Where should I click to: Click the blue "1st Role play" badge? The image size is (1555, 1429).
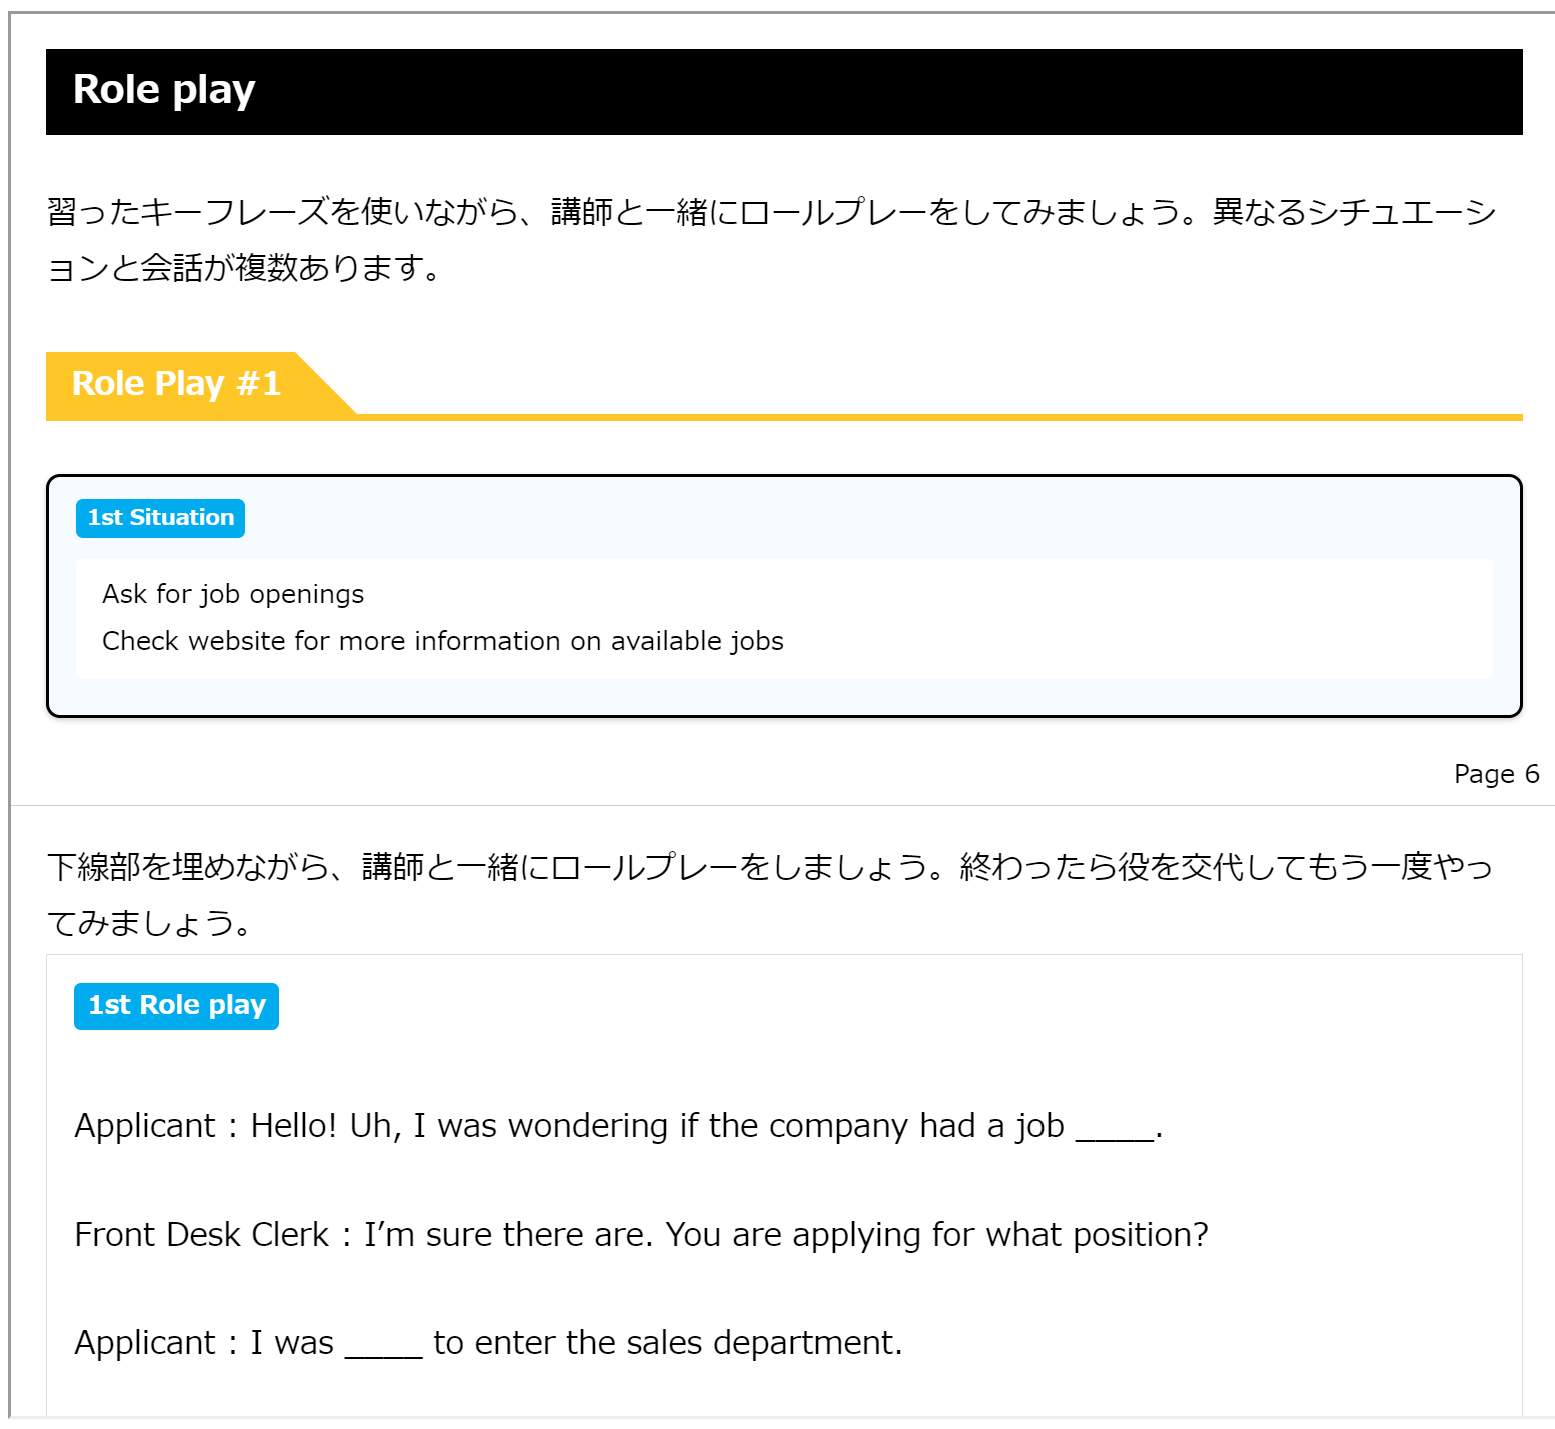[x=176, y=1005]
